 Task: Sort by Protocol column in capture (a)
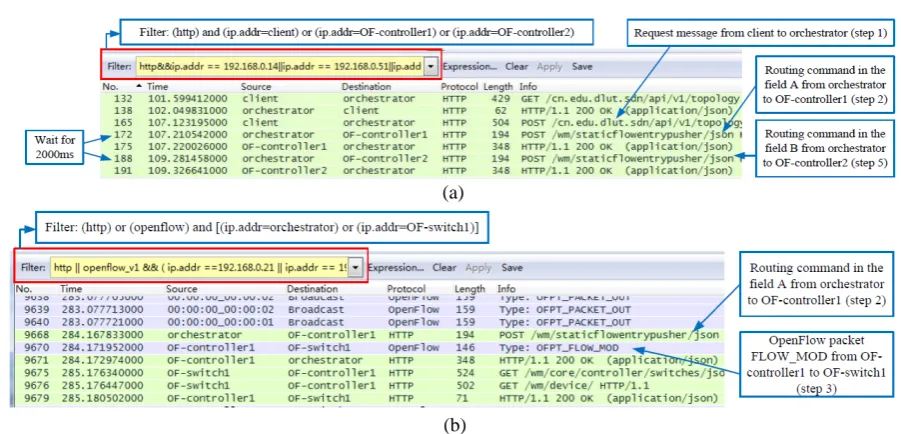click(x=459, y=87)
